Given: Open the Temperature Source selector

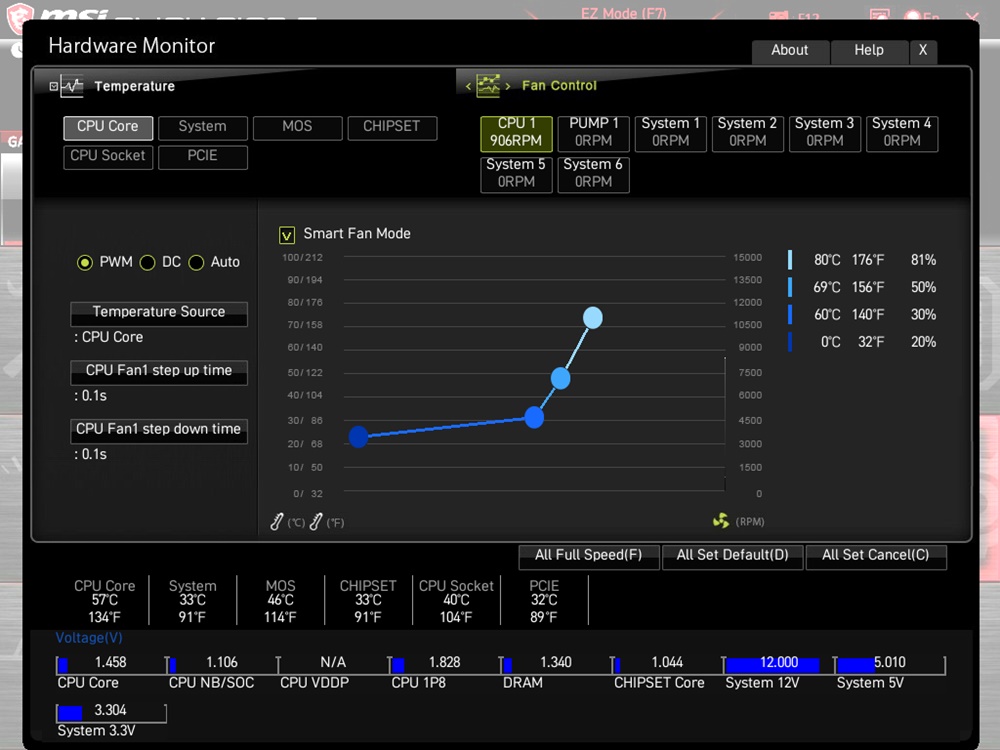Looking at the screenshot, I should click(x=159, y=313).
